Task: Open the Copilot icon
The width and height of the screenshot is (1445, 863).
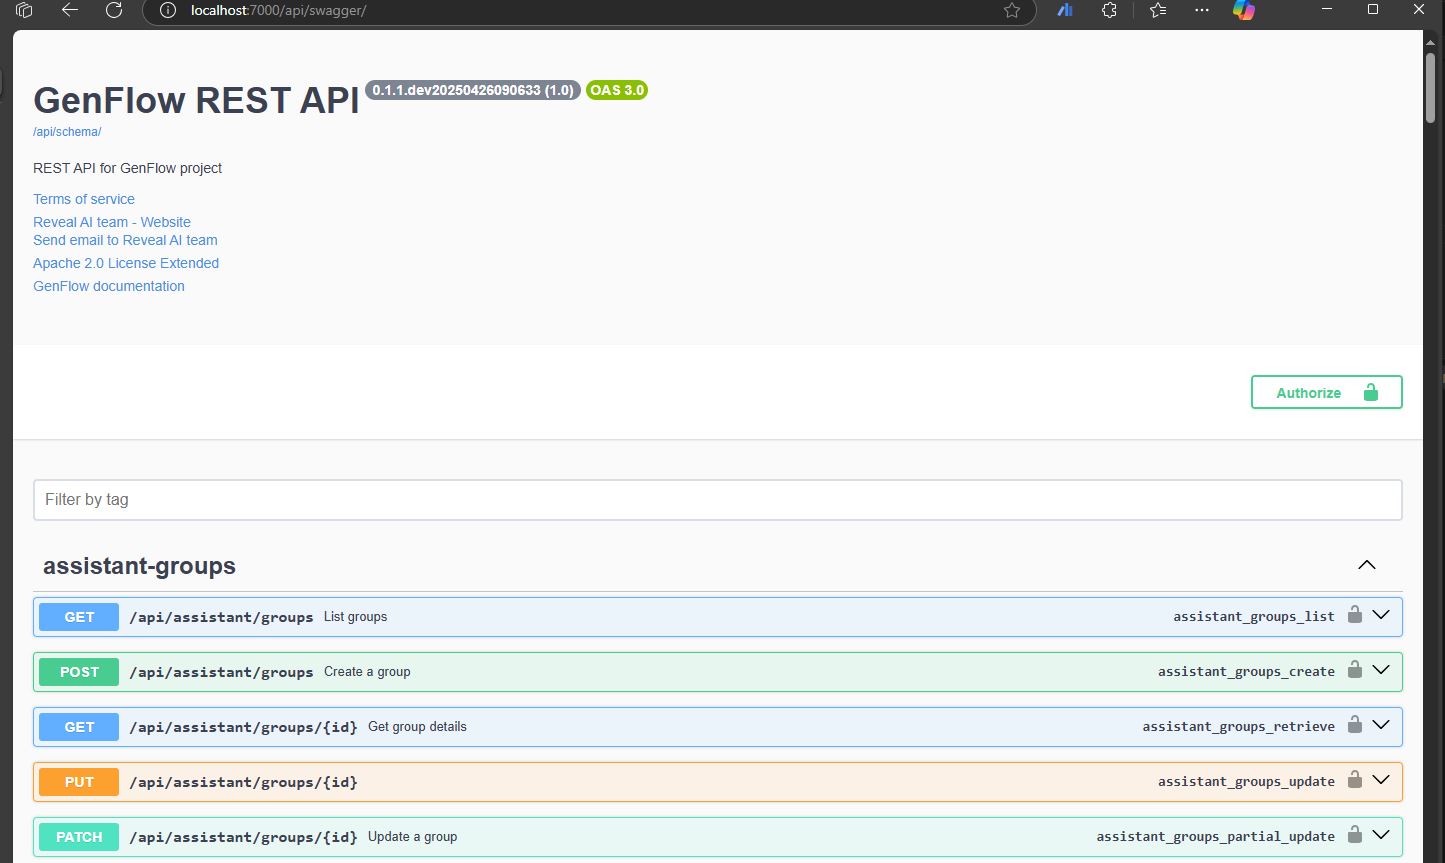Action: click(x=1244, y=10)
